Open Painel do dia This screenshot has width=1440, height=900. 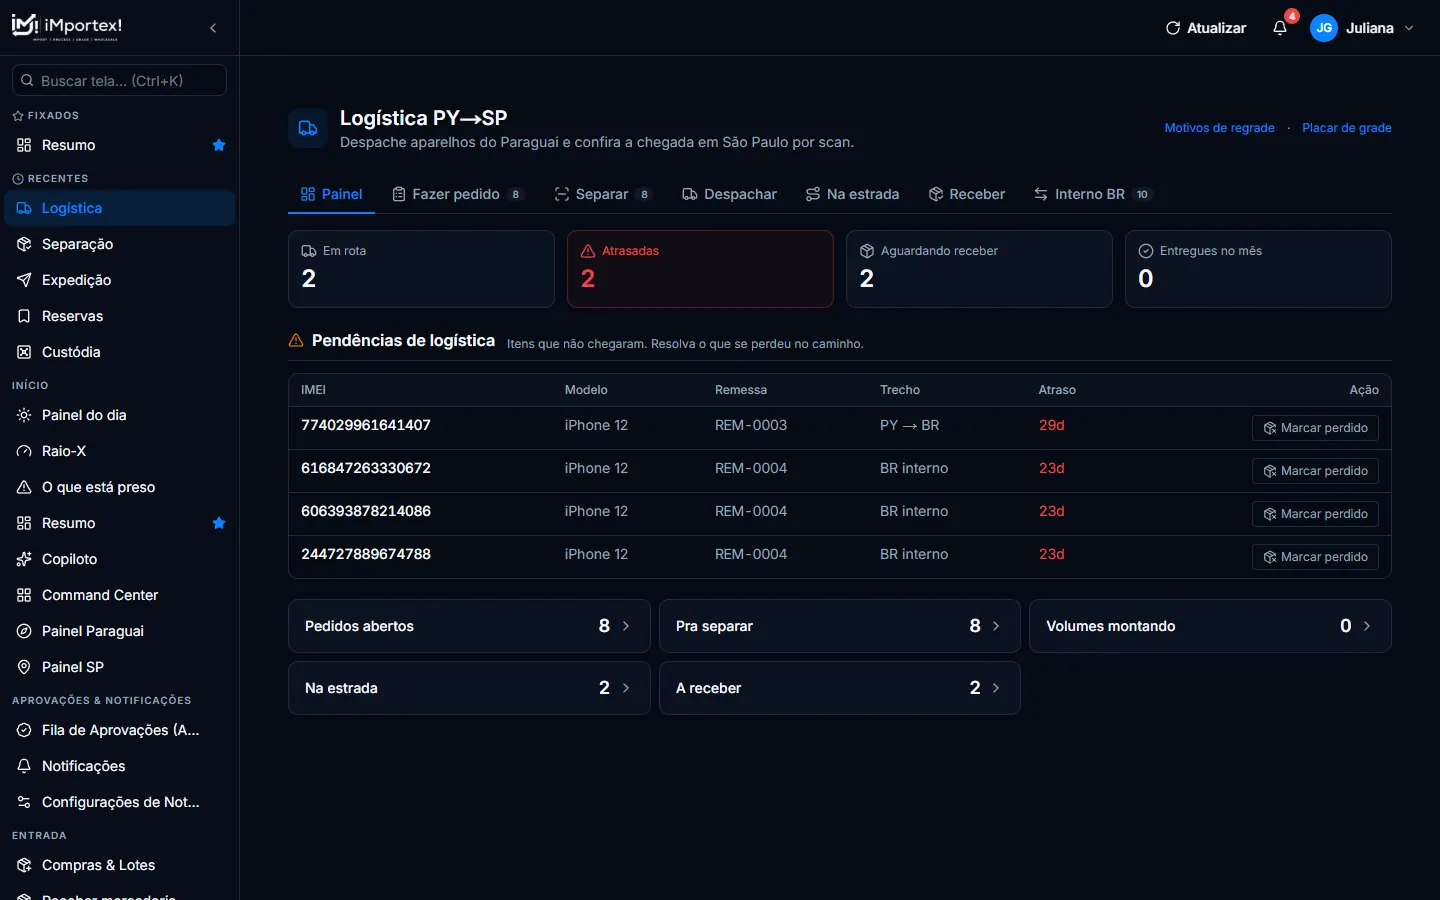[x=120, y=415]
